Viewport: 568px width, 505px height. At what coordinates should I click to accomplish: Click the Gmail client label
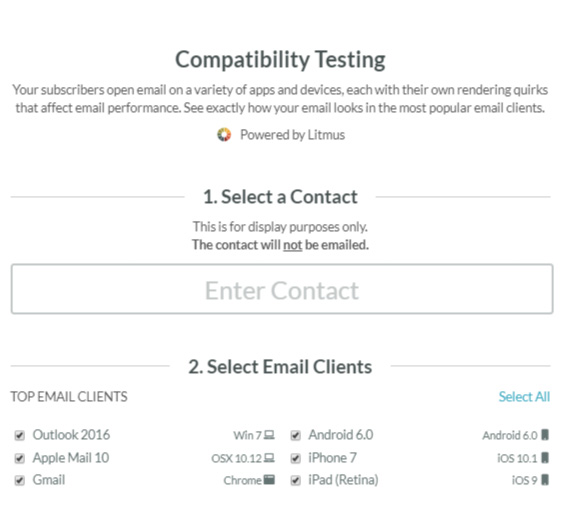coord(49,480)
